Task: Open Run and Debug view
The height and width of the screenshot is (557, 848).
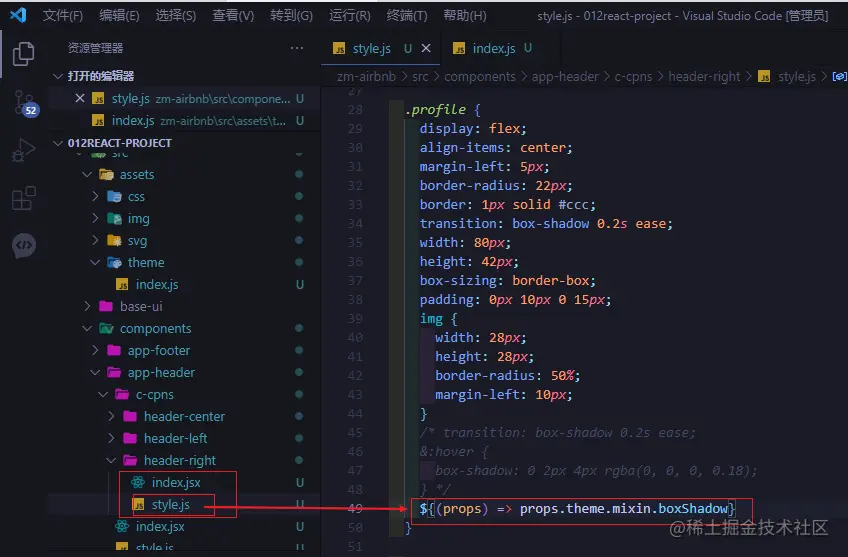Action: coord(23,150)
